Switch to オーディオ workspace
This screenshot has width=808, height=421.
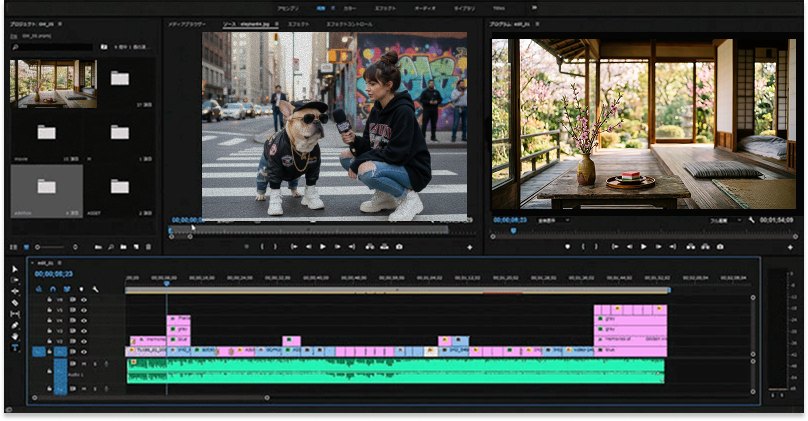point(425,8)
